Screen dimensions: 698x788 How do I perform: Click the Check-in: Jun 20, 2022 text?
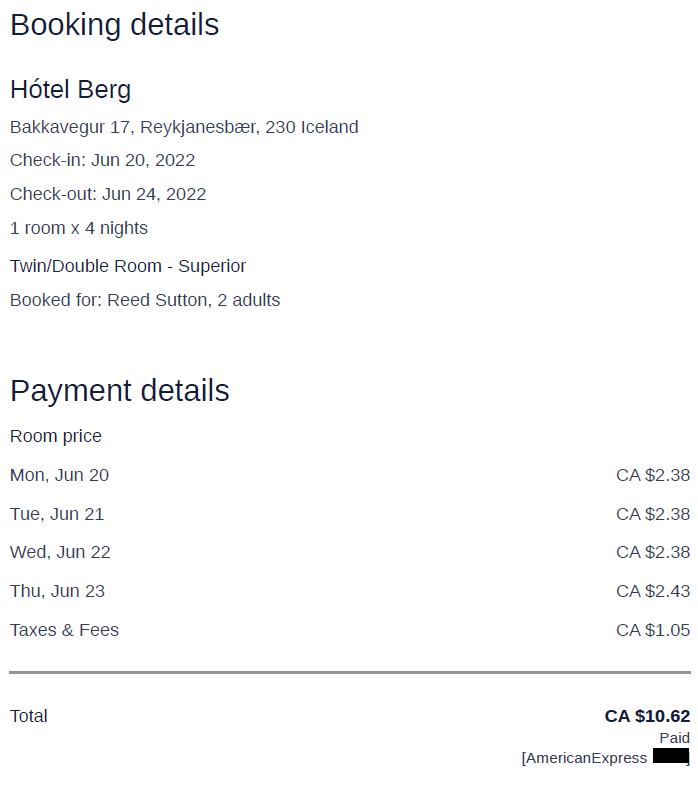103,160
